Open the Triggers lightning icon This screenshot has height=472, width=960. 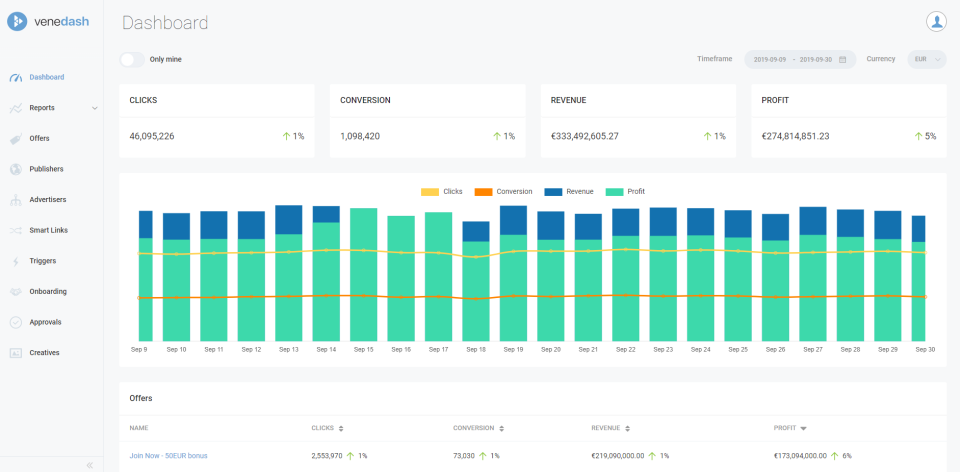pyautogui.click(x=16, y=261)
